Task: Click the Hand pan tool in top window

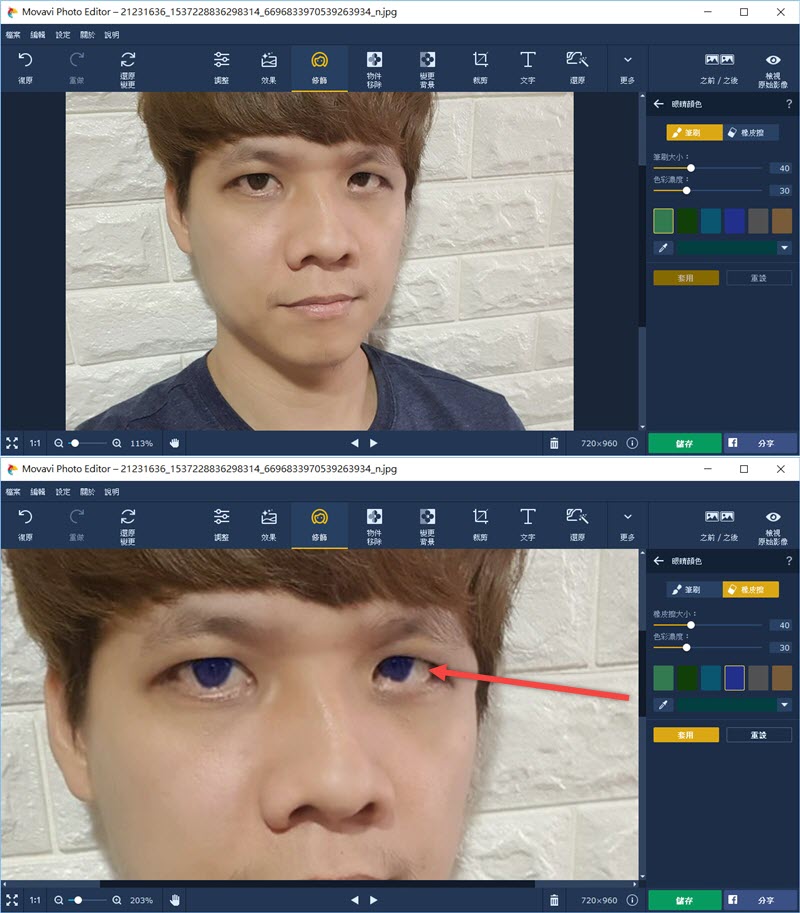Action: [174, 443]
